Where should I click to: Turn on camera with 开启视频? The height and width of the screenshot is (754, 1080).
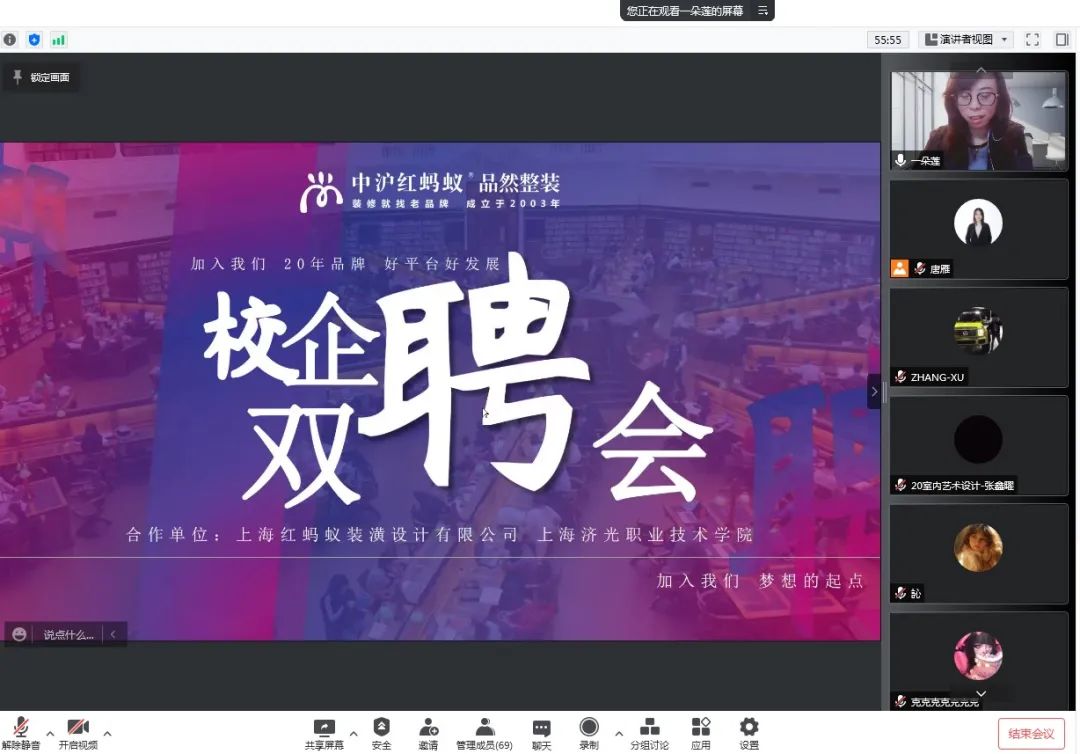click(x=78, y=733)
